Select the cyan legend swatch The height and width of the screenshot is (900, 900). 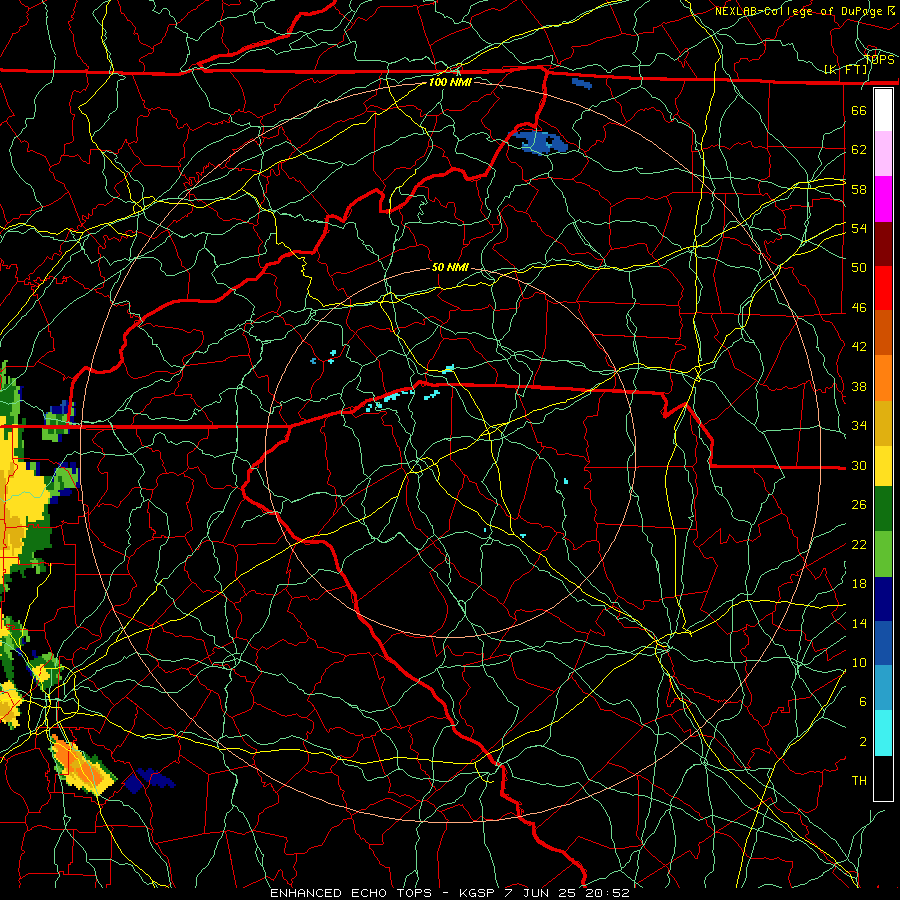pyautogui.click(x=883, y=733)
